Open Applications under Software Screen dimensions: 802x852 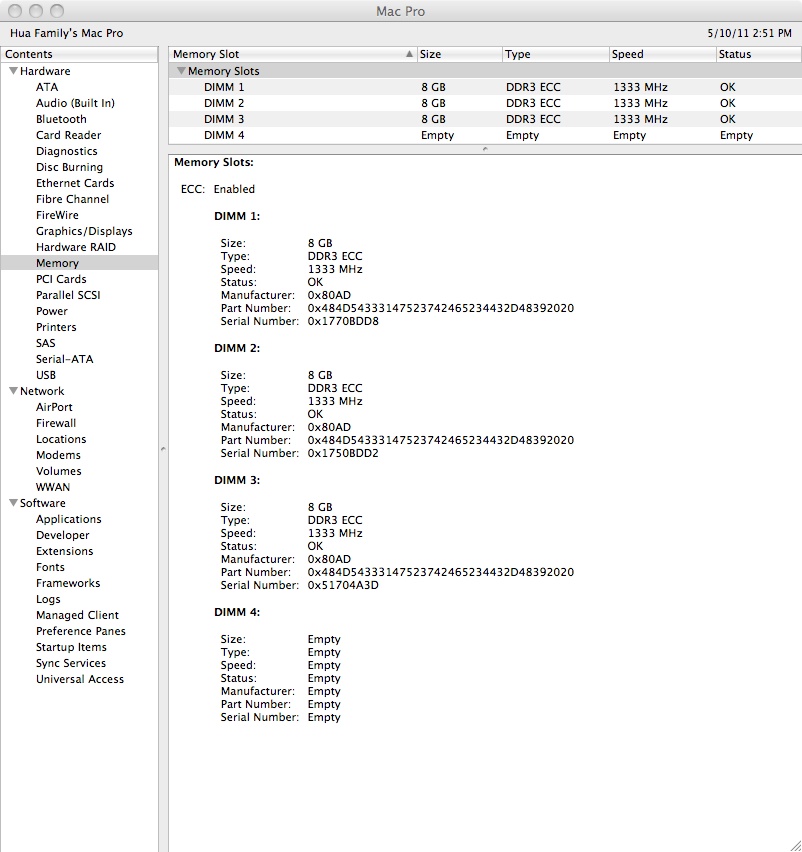[x=68, y=519]
